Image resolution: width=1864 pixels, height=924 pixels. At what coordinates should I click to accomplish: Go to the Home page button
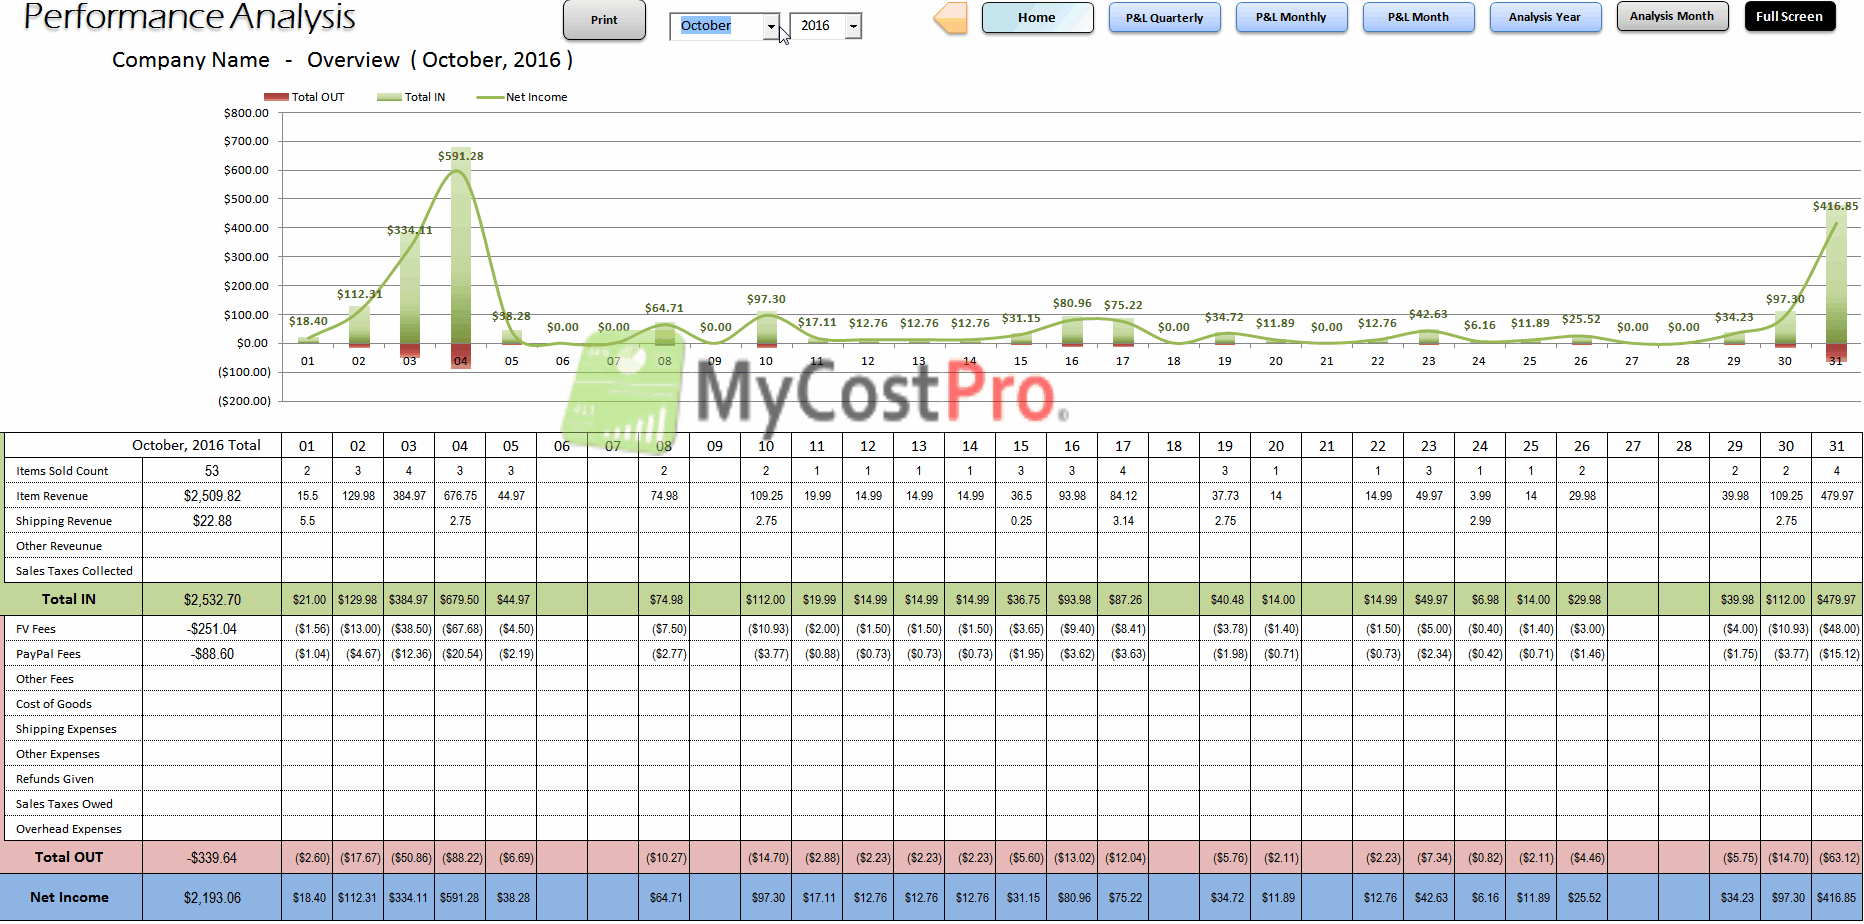tap(1037, 18)
